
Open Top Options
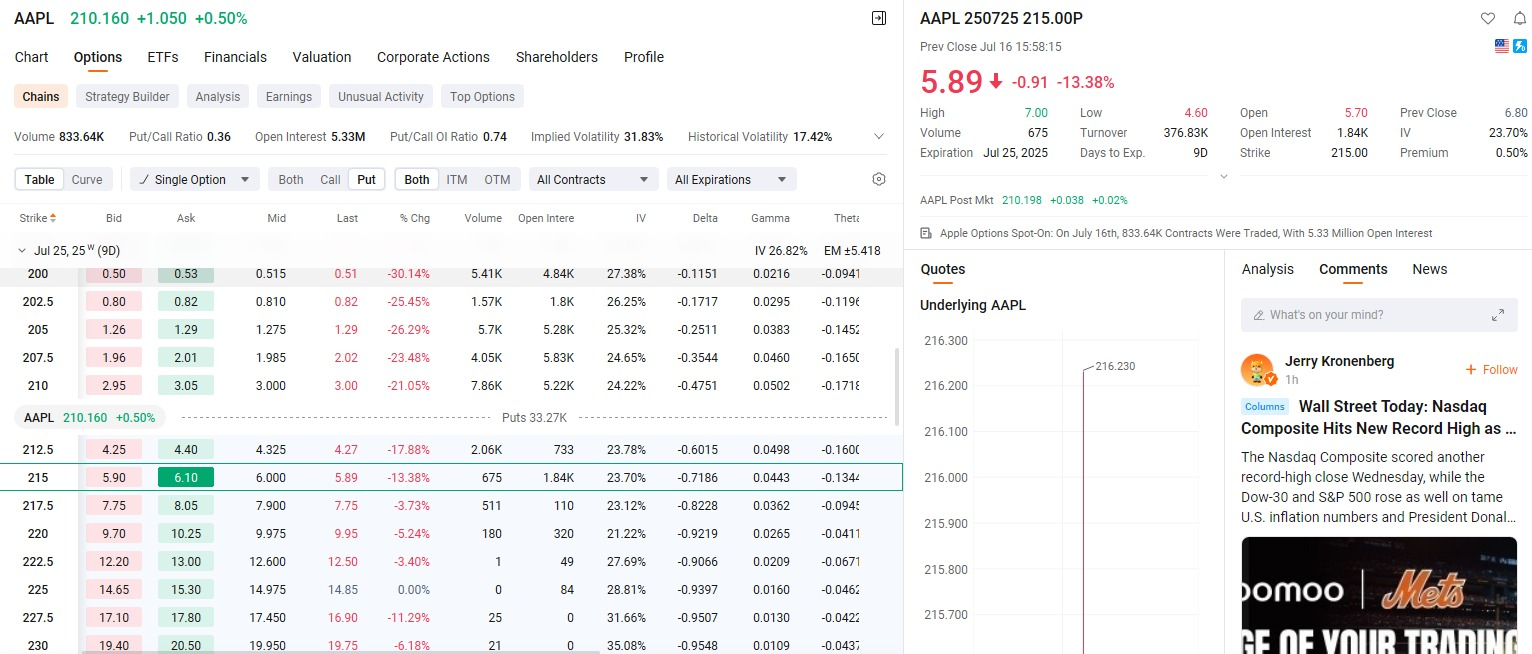pos(482,97)
